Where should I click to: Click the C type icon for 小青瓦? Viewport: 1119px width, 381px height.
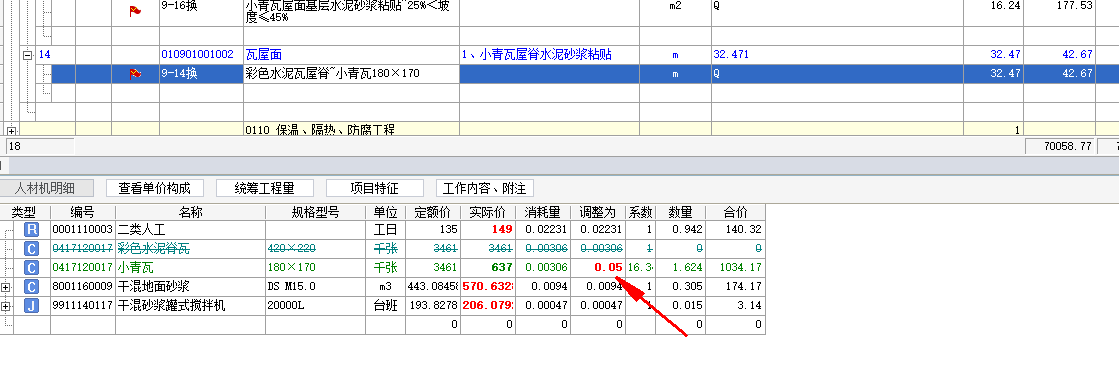(31, 268)
